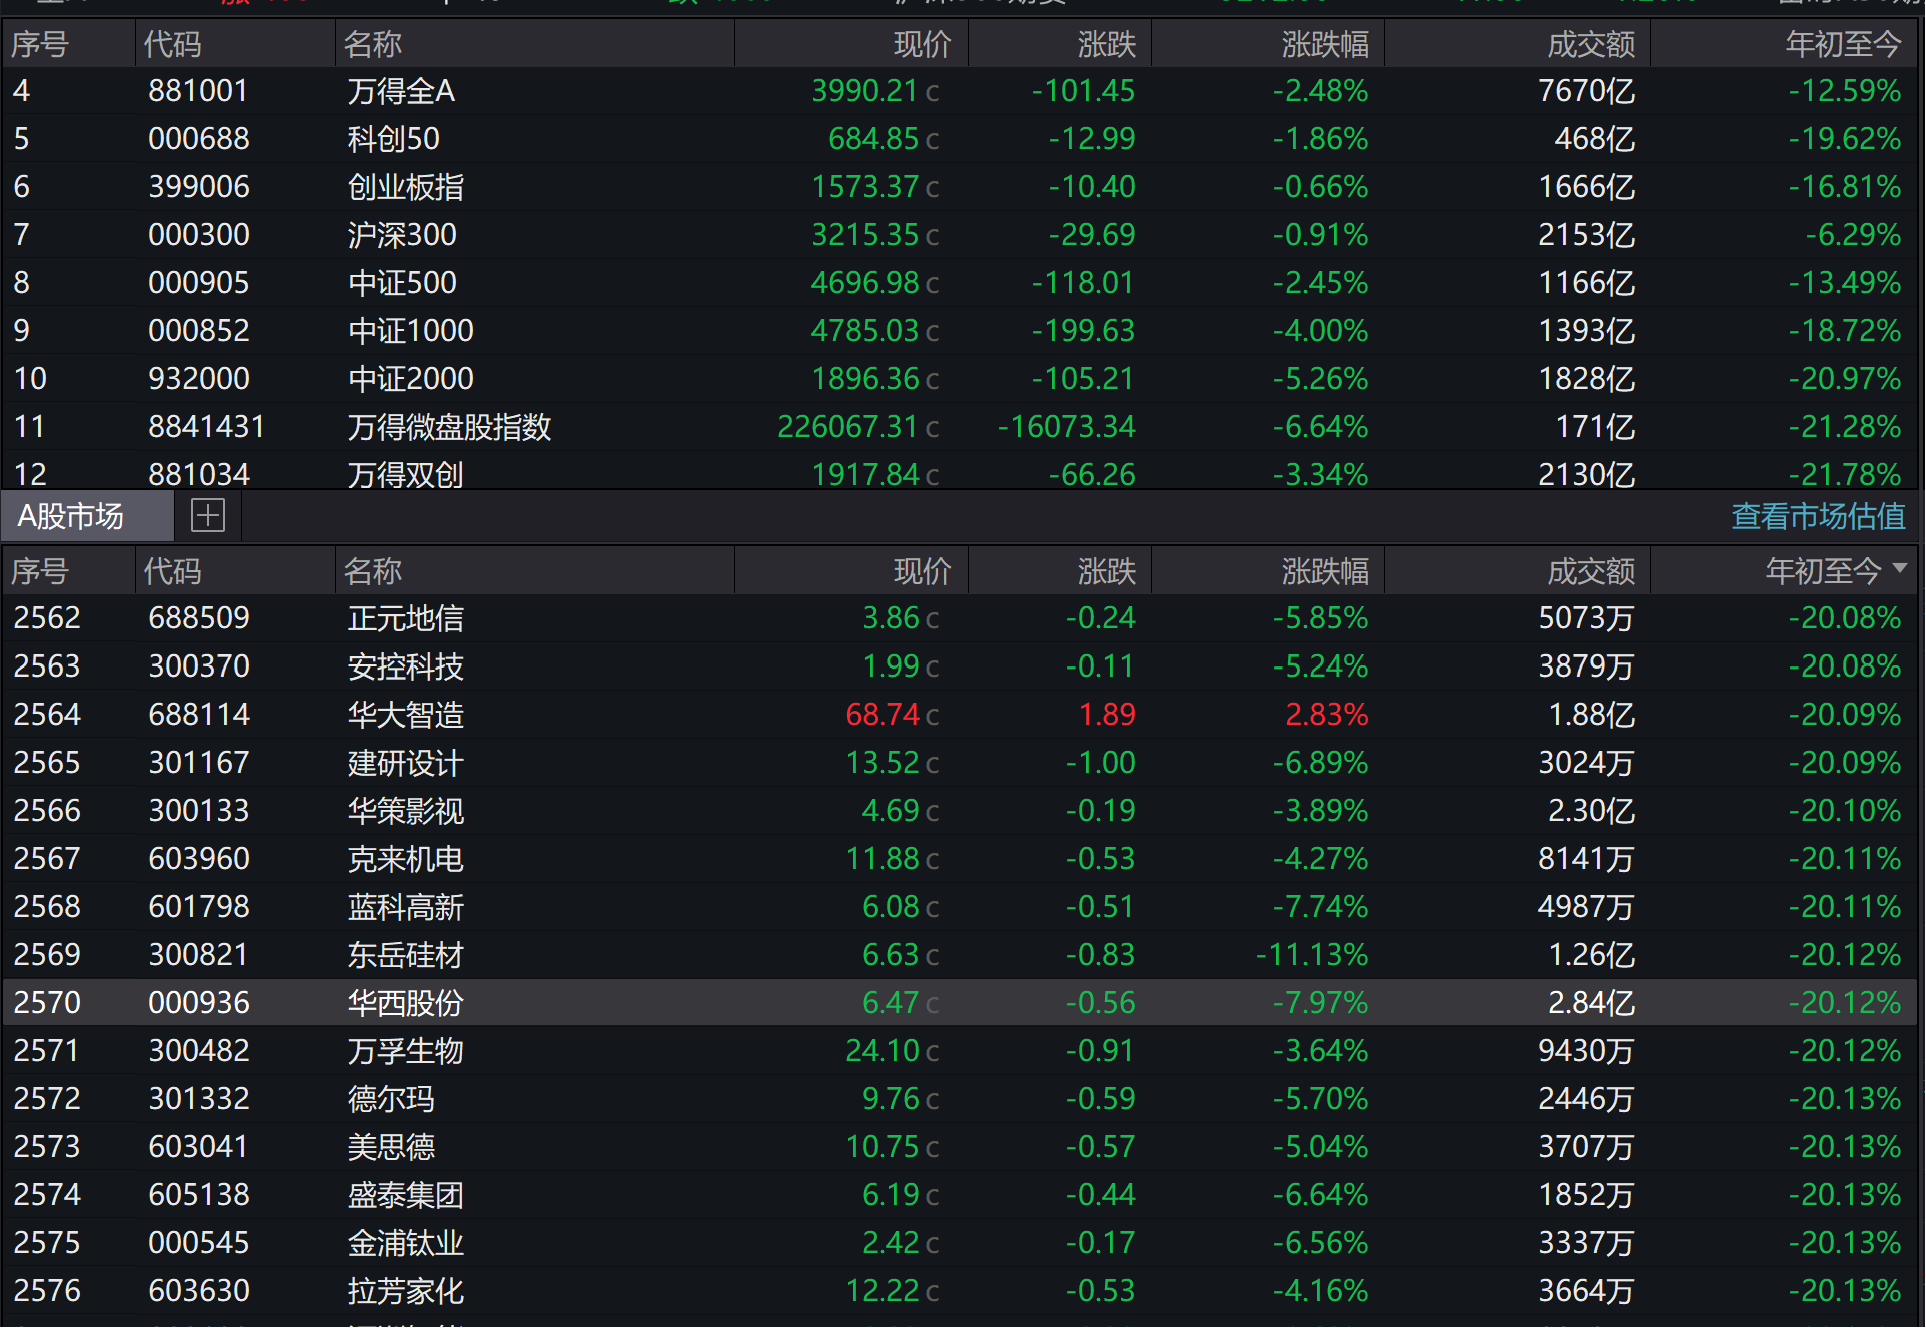Click the 年初至今 sort arrow in lower table
Image resolution: width=1926 pixels, height=1328 pixels.
(1900, 568)
